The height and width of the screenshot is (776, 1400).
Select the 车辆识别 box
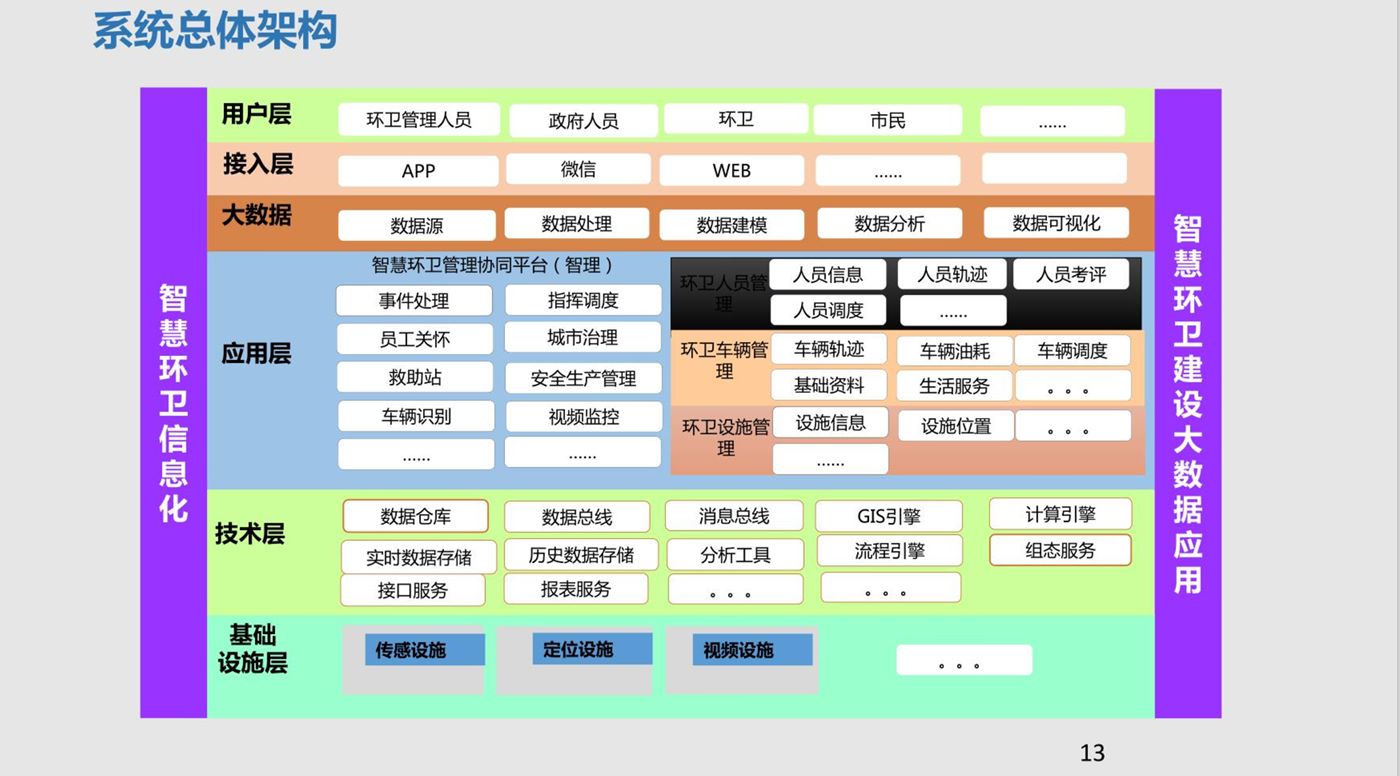click(x=416, y=416)
